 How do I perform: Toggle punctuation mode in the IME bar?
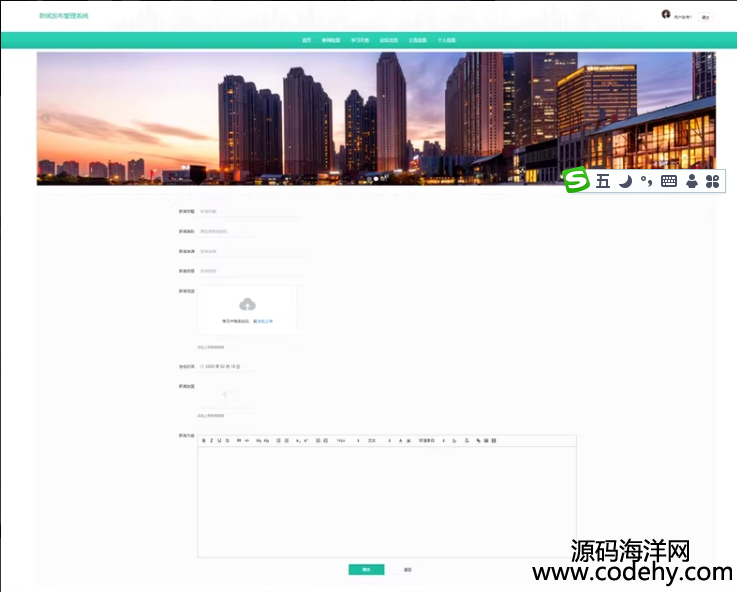[x=647, y=181]
